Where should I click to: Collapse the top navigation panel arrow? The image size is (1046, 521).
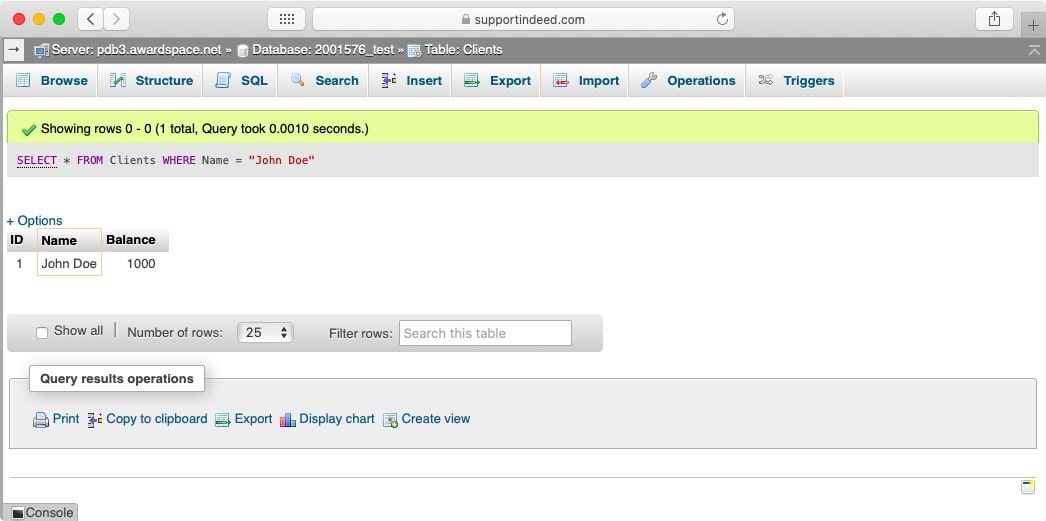(1033, 50)
